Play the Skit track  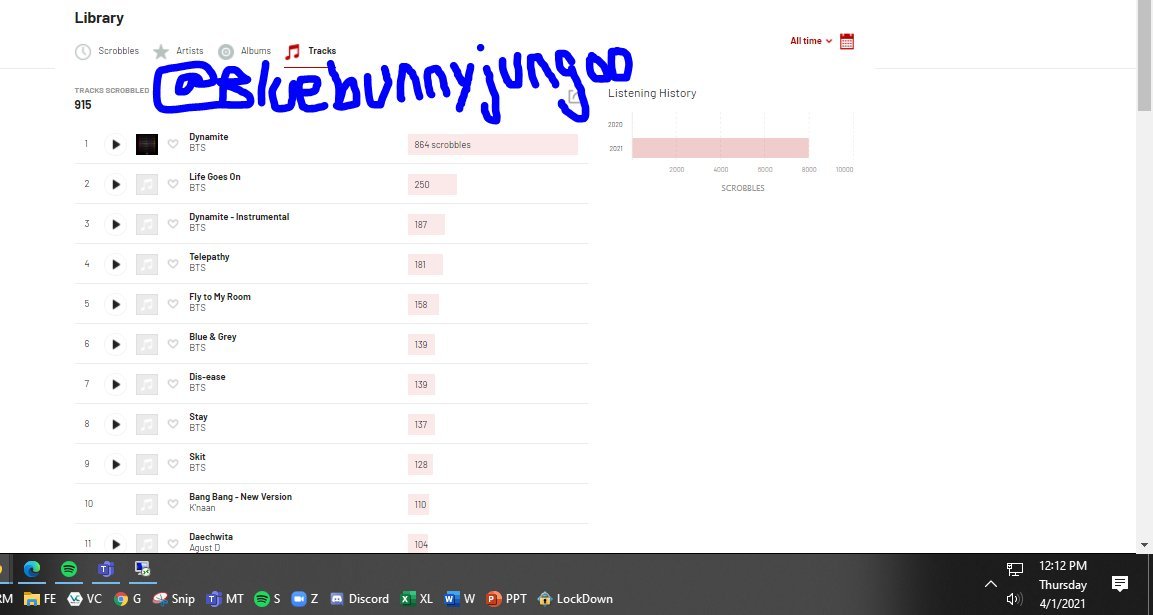(x=115, y=464)
